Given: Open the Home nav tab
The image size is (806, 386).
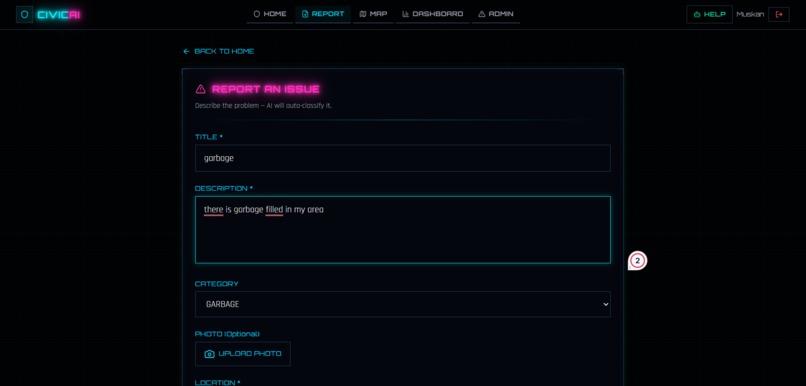Looking at the screenshot, I should [x=270, y=14].
